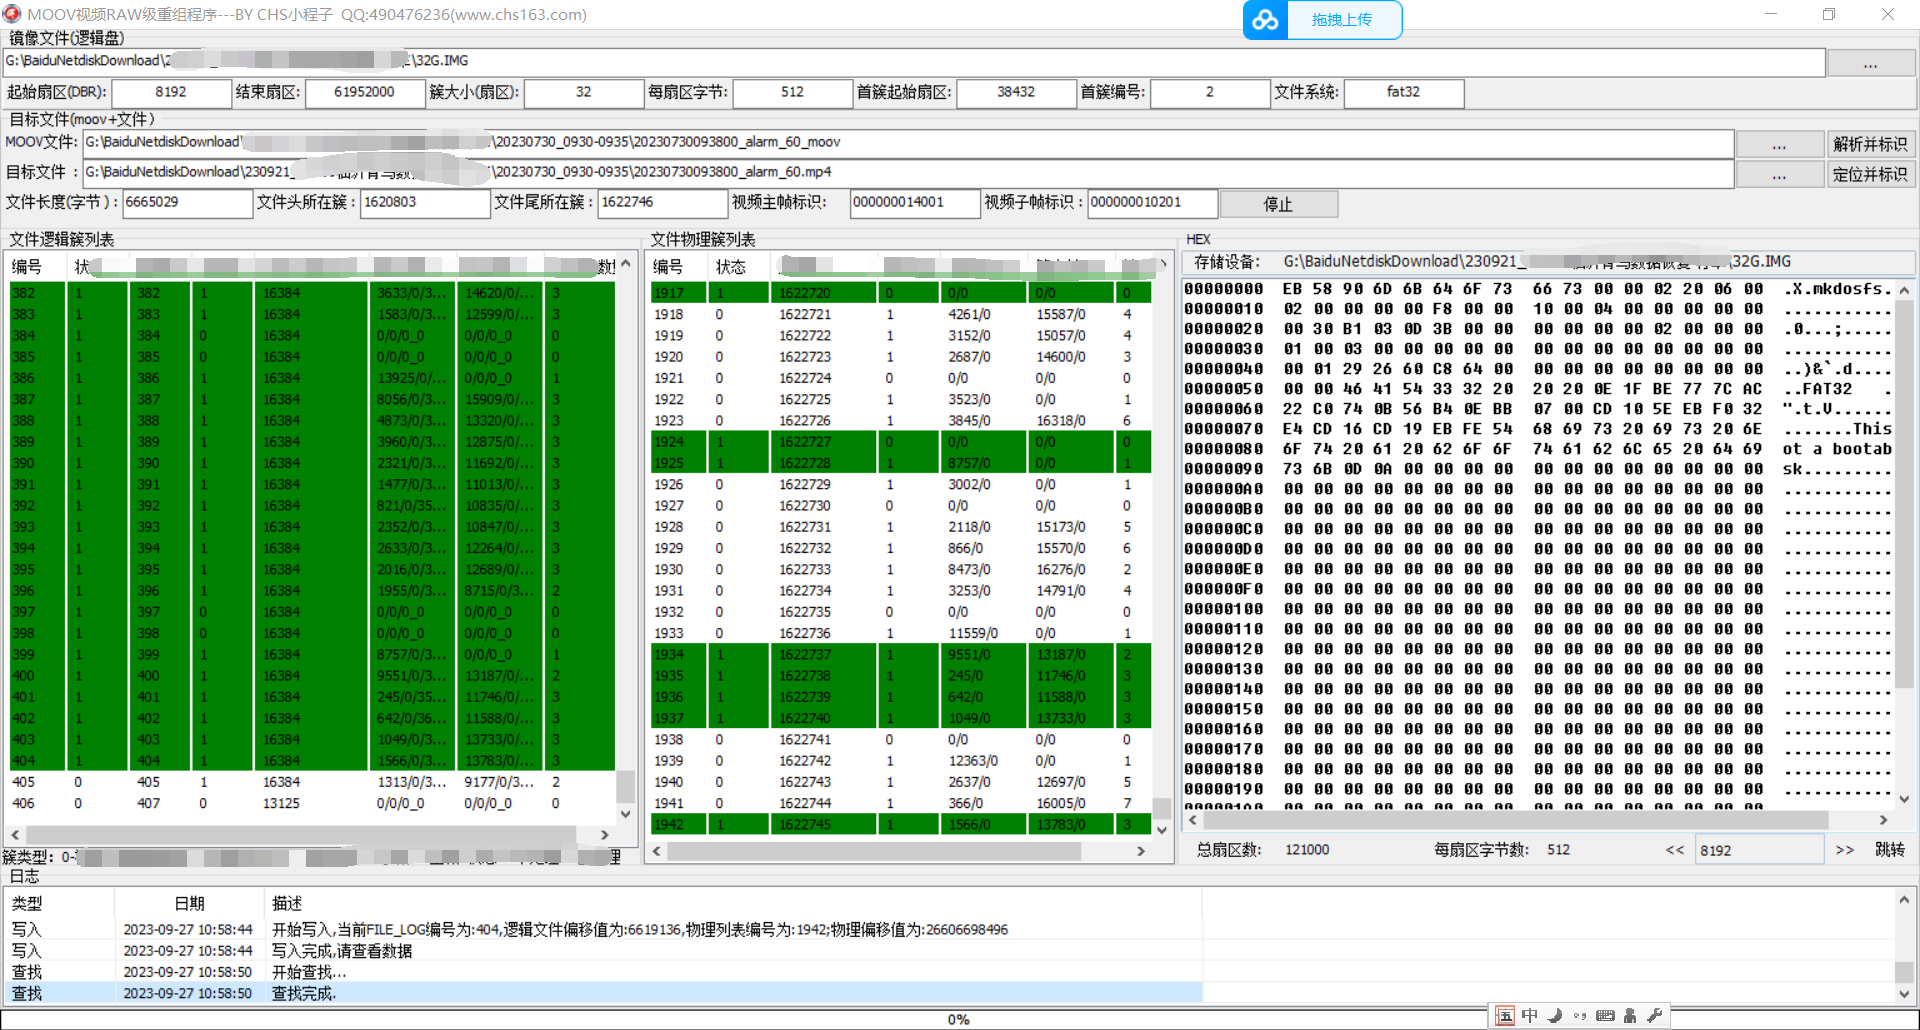The width and height of the screenshot is (1920, 1030).
Task: Select physical cluster row 1918
Action: 901,314
